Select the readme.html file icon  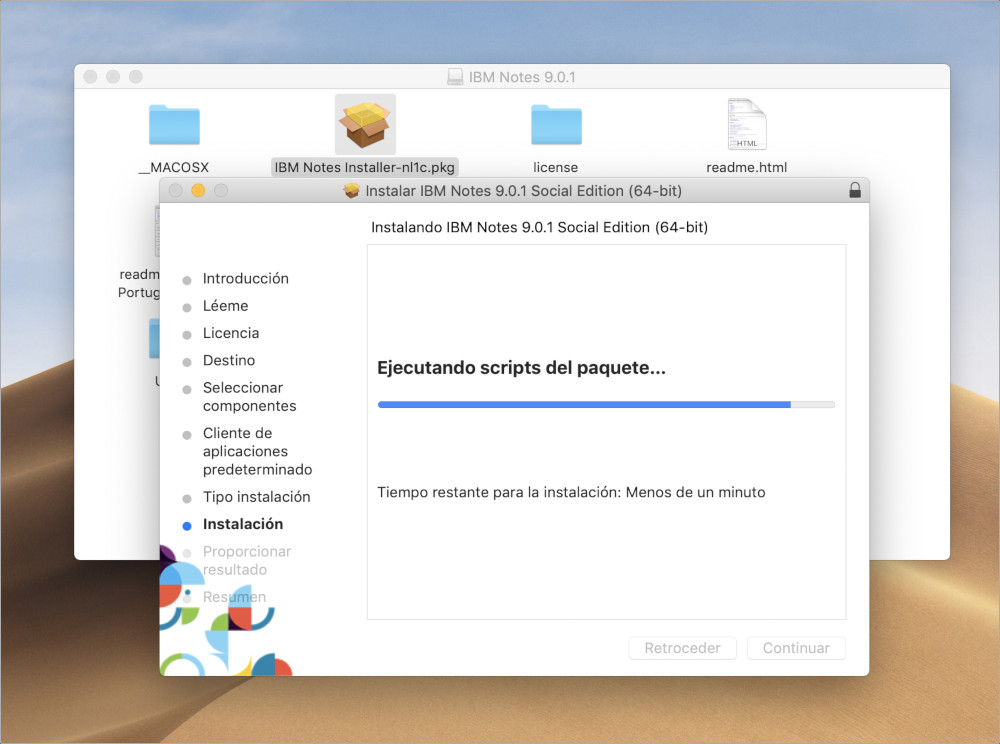tap(747, 124)
